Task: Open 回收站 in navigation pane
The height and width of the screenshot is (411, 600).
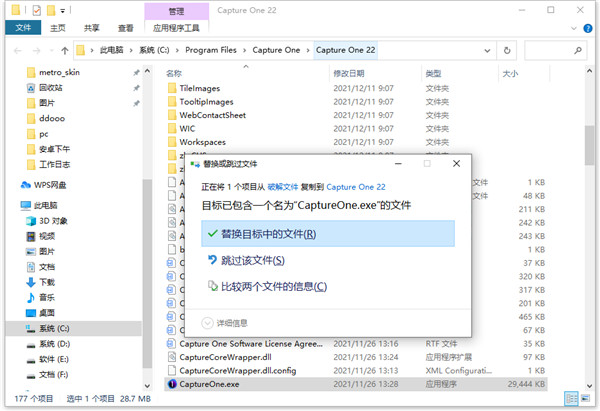Action: pos(51,88)
